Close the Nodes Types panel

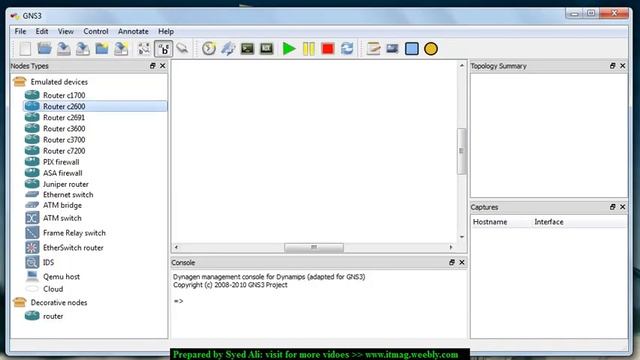163,66
